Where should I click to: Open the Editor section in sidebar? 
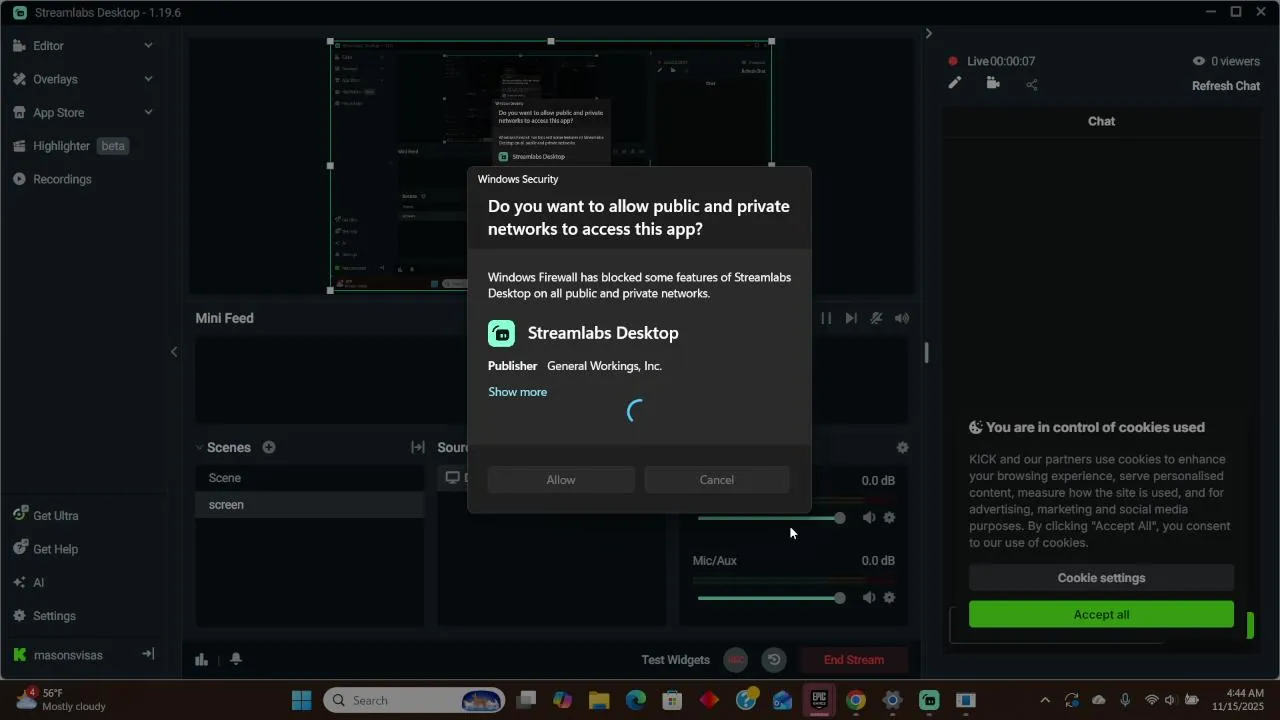pyautogui.click(x=48, y=46)
